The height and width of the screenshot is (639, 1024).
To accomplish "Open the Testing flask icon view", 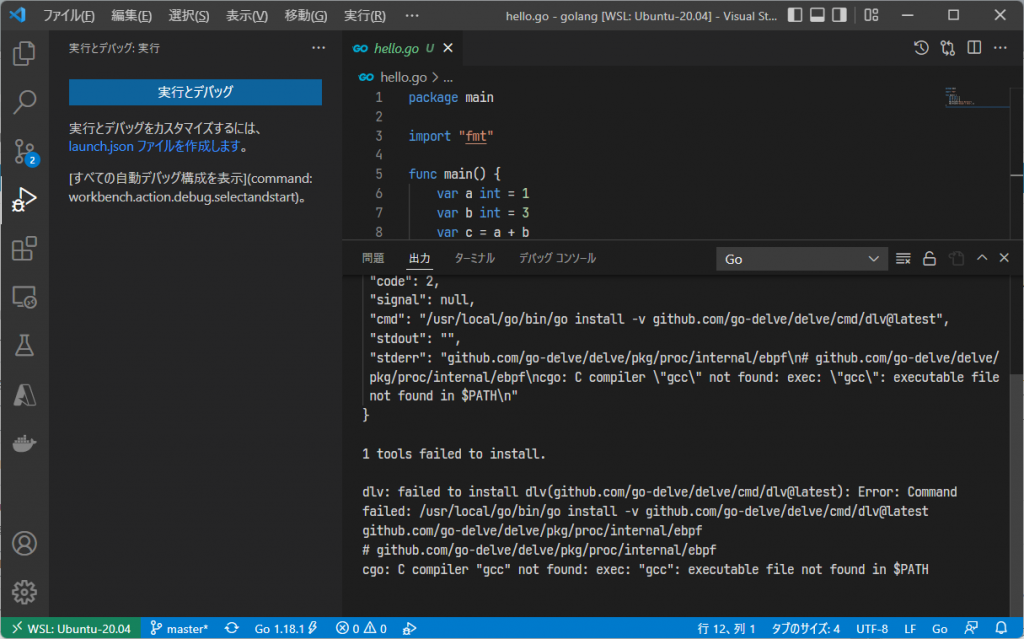I will coord(24,346).
